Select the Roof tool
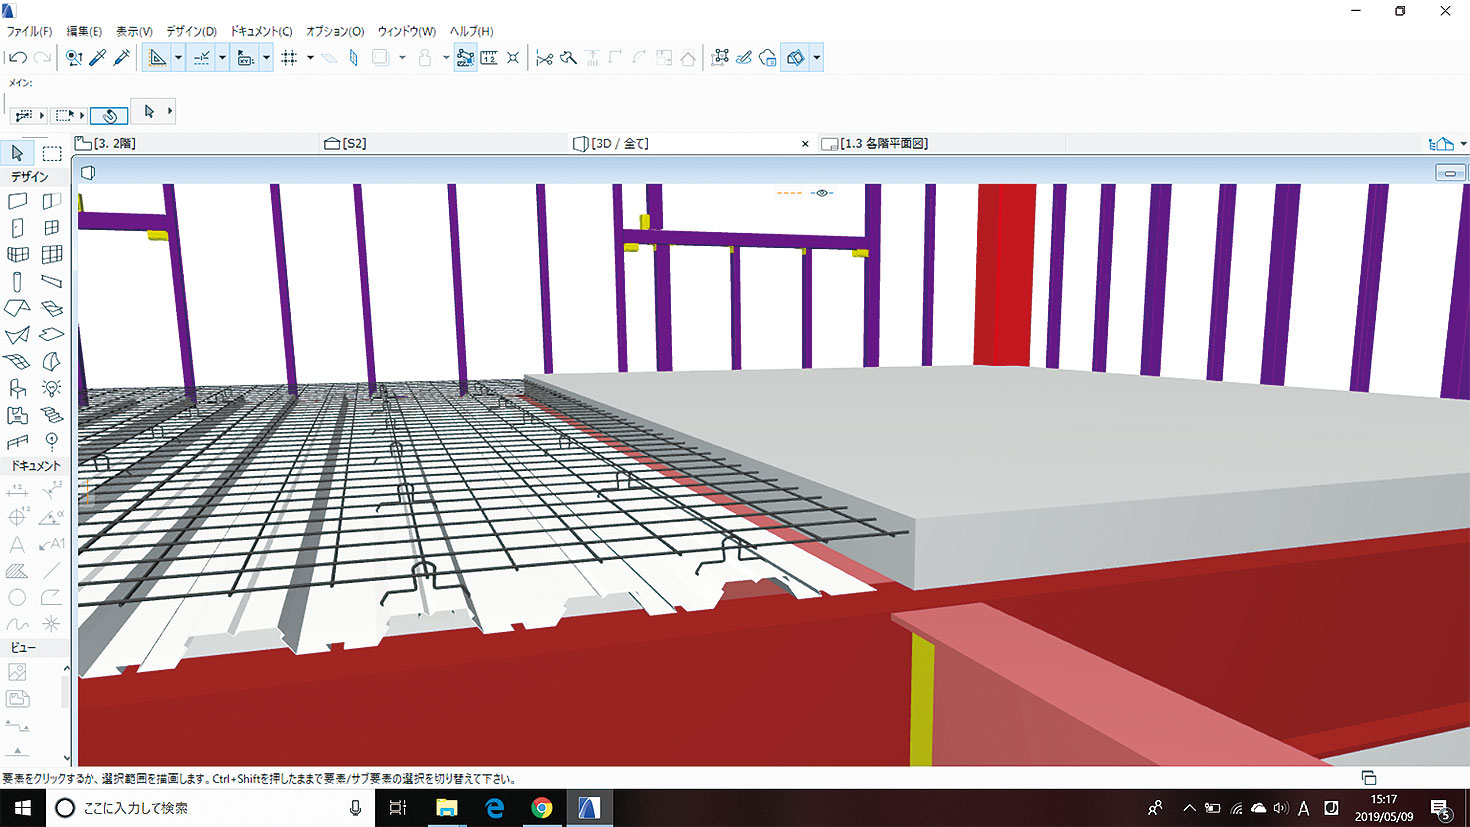Screen dimensions: 1470x827 [17, 308]
